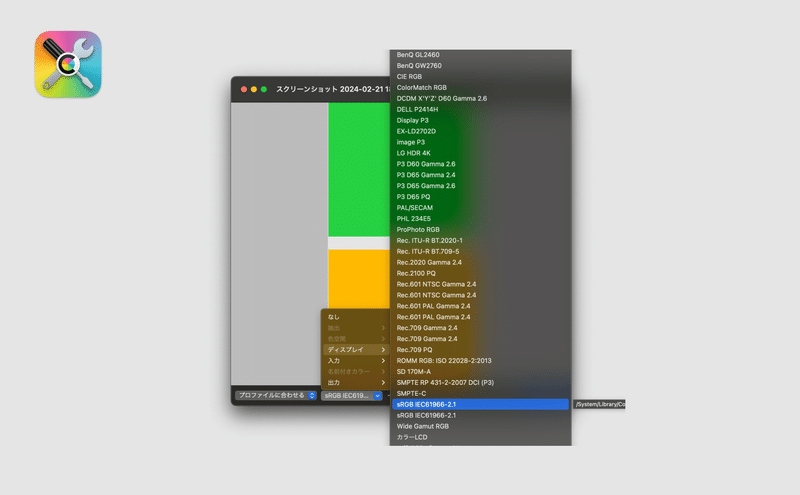800x495 pixels.
Task: Pick EX-LD2702D from the list
Action: (481, 131)
